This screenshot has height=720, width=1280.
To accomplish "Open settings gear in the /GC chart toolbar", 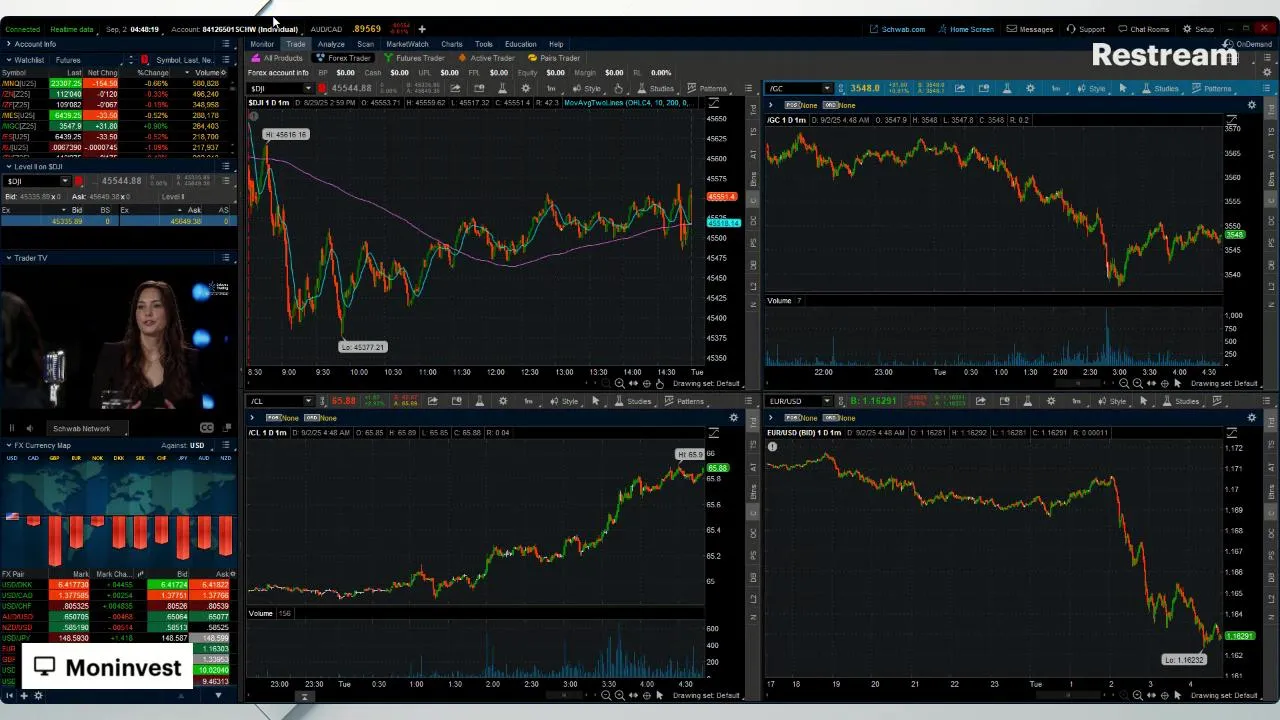I will pyautogui.click(x=1030, y=88).
